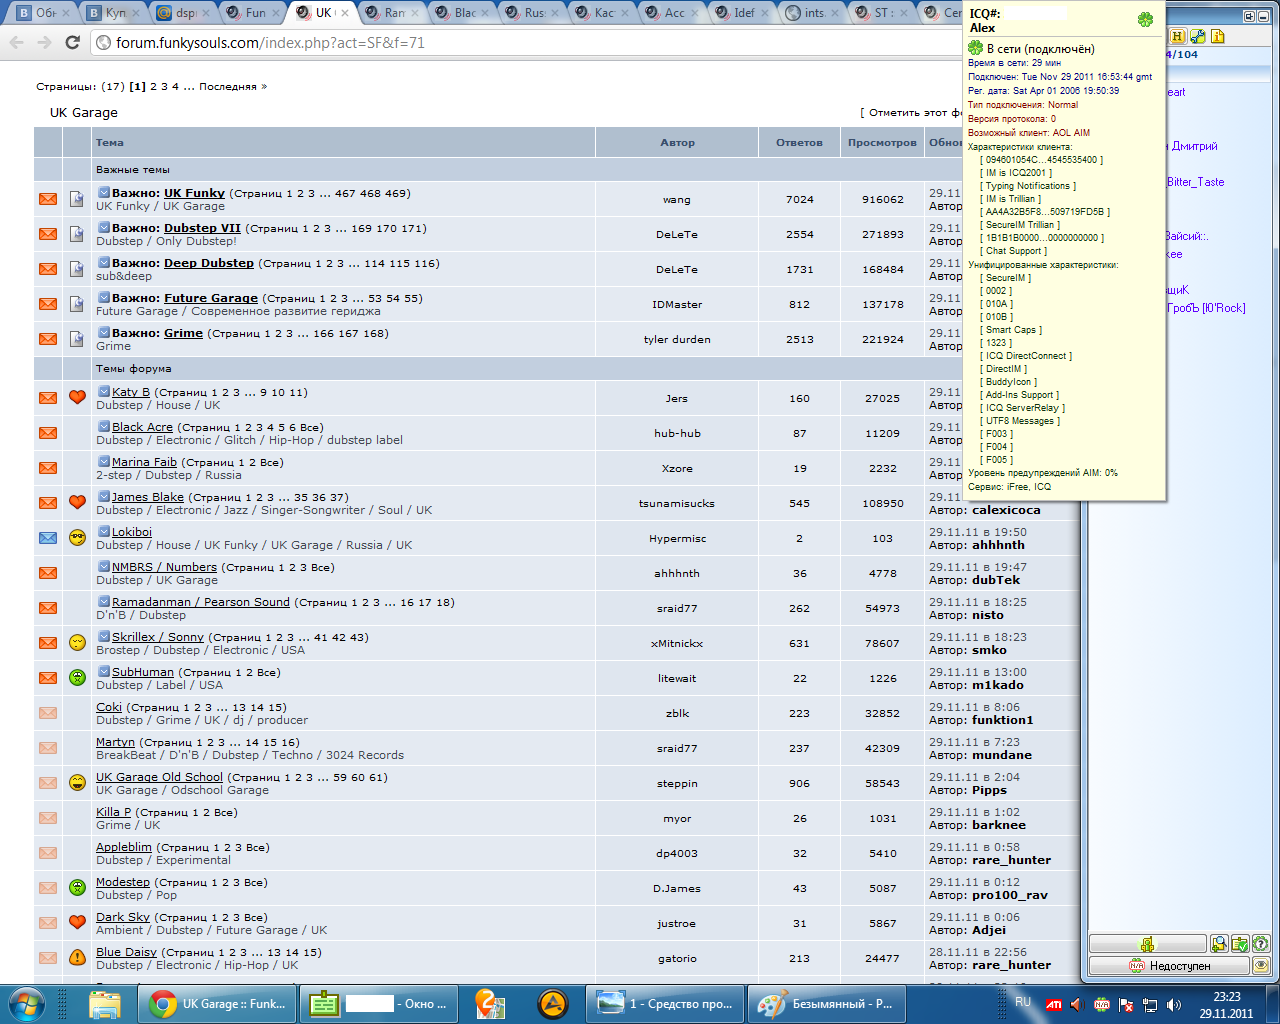
Task: Click the green smiley on SubHuman row
Action: [x=77, y=678]
